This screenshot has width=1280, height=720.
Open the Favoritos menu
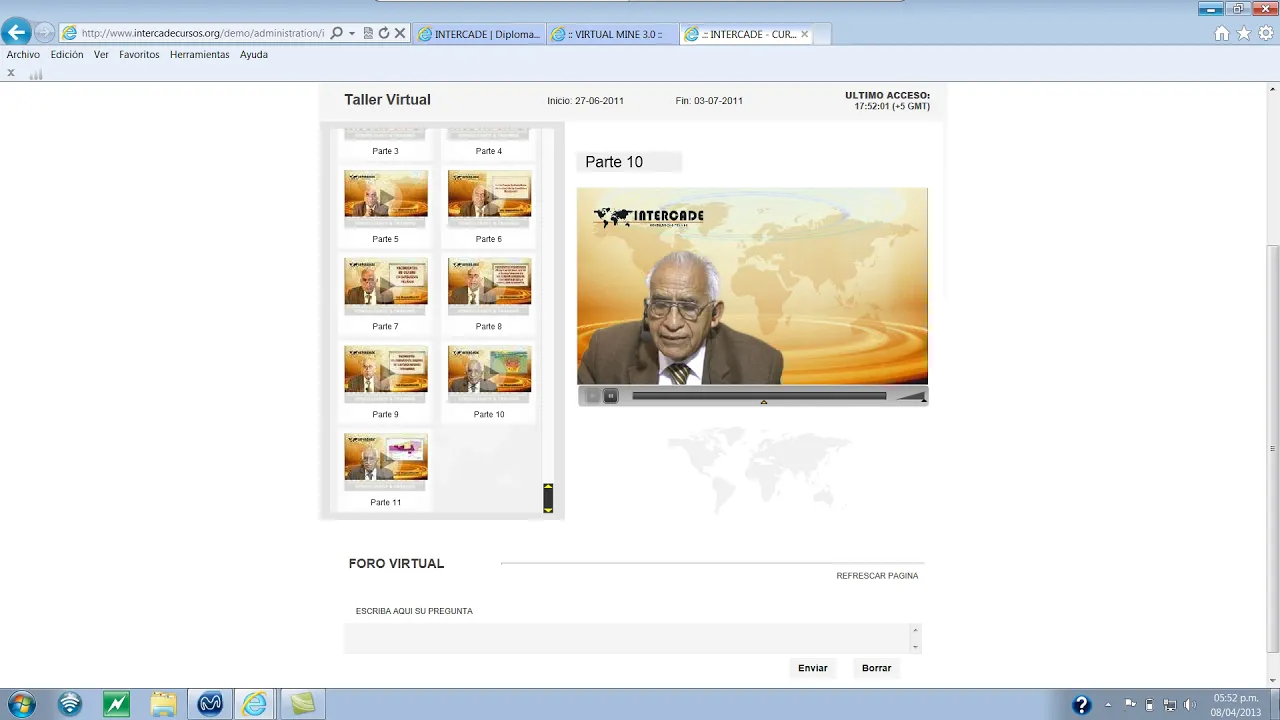(x=139, y=55)
